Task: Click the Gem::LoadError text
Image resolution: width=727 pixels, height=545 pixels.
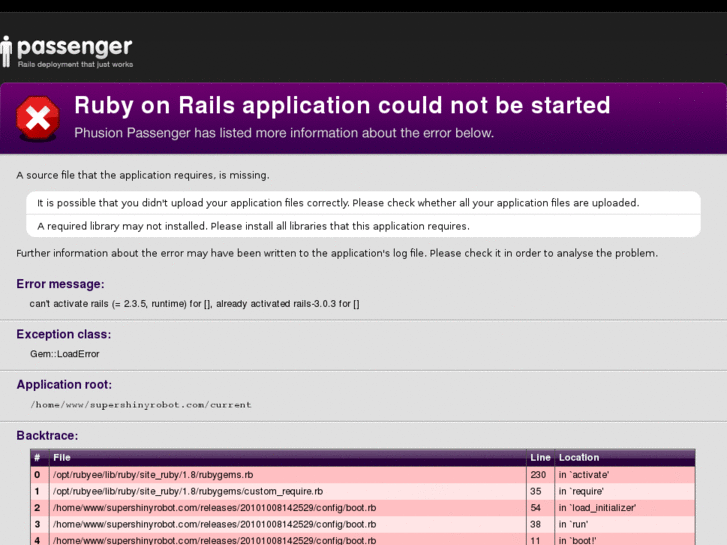Action: pyautogui.click(x=65, y=354)
